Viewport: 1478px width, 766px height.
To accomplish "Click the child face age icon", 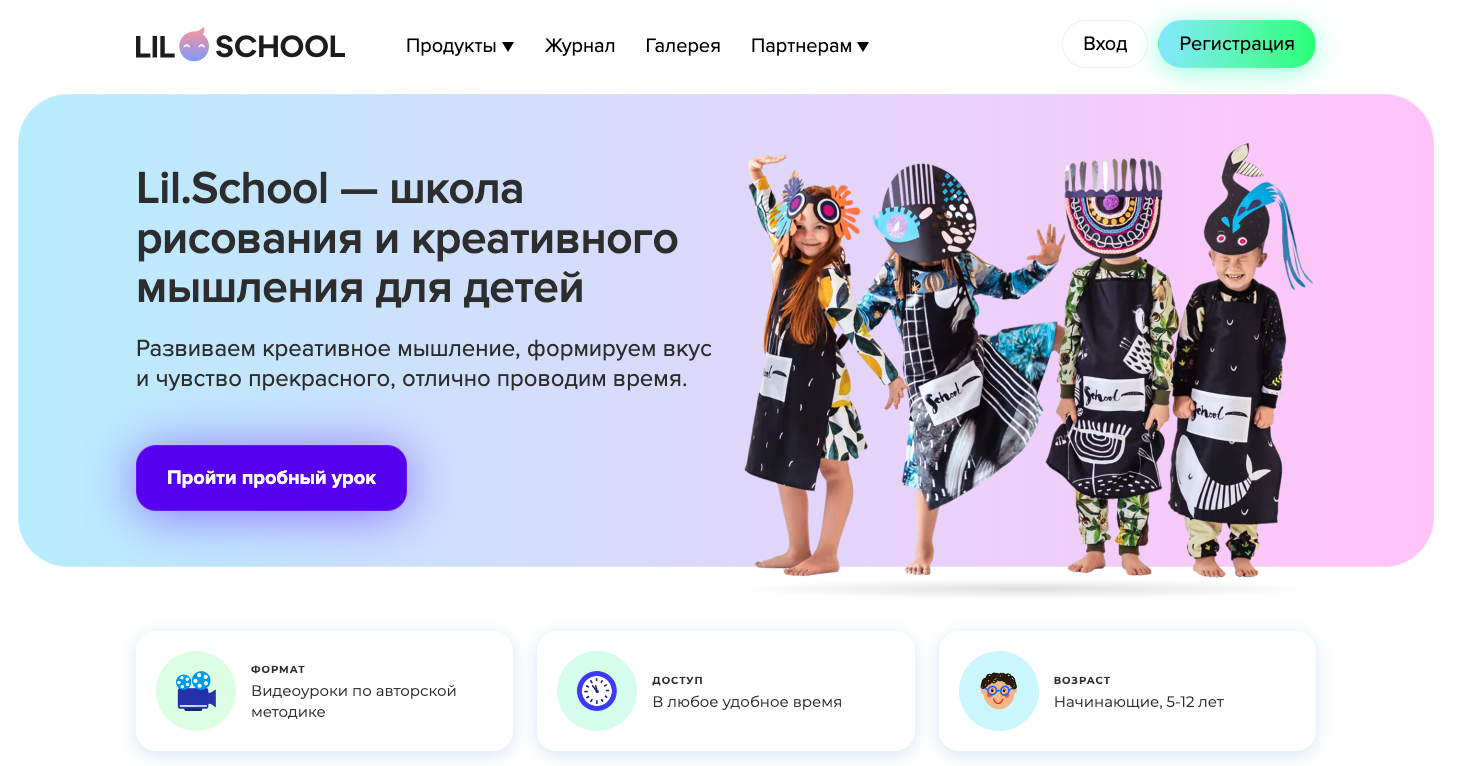I will coord(998,691).
